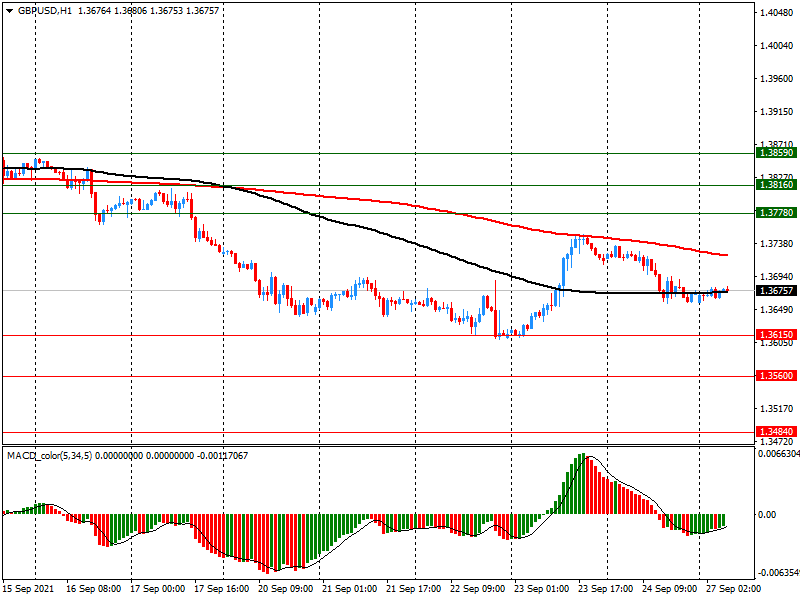The width and height of the screenshot is (800, 600).
Task: Click the 20 Sep 09:00 time label
Action: point(286,589)
